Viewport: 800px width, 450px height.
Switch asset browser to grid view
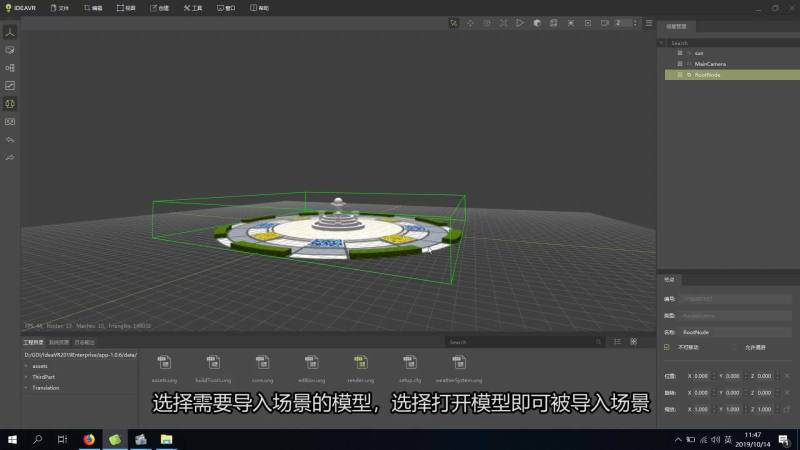coord(633,342)
